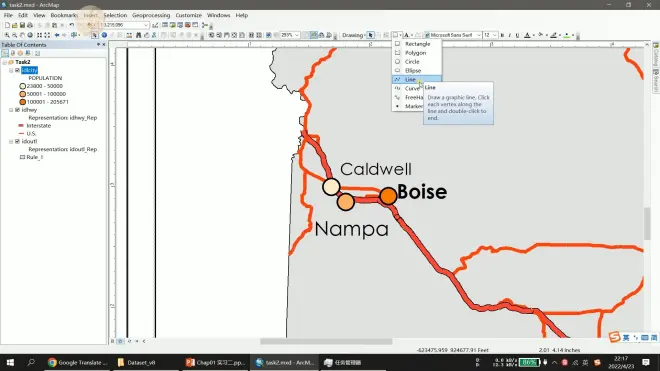Click the Bold text formatting icon
660x371 pixels.
(x=502, y=35)
